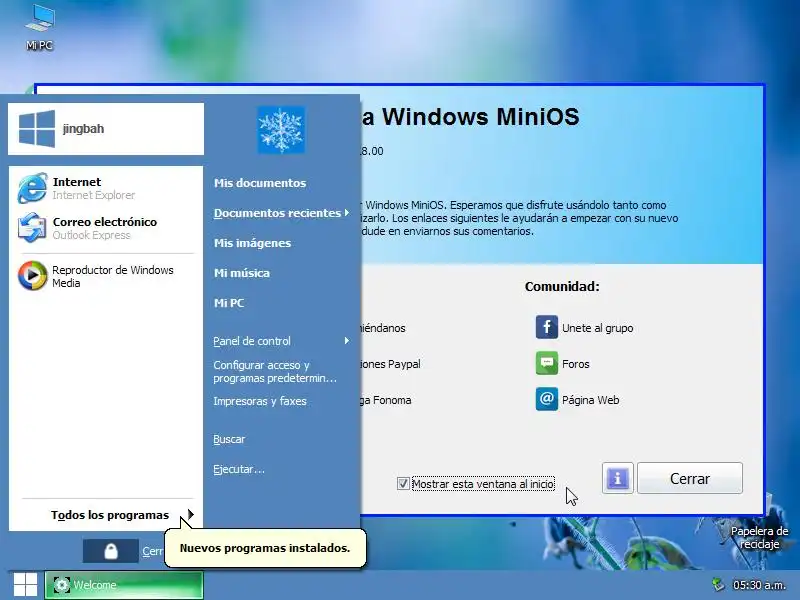
Task: Click the purple info button
Action: pos(617,478)
